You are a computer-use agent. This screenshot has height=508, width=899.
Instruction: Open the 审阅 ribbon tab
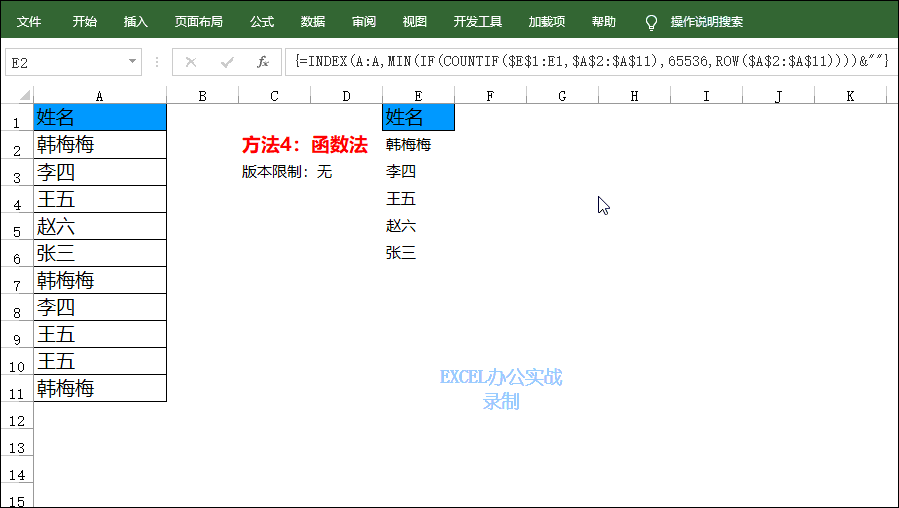(x=364, y=22)
